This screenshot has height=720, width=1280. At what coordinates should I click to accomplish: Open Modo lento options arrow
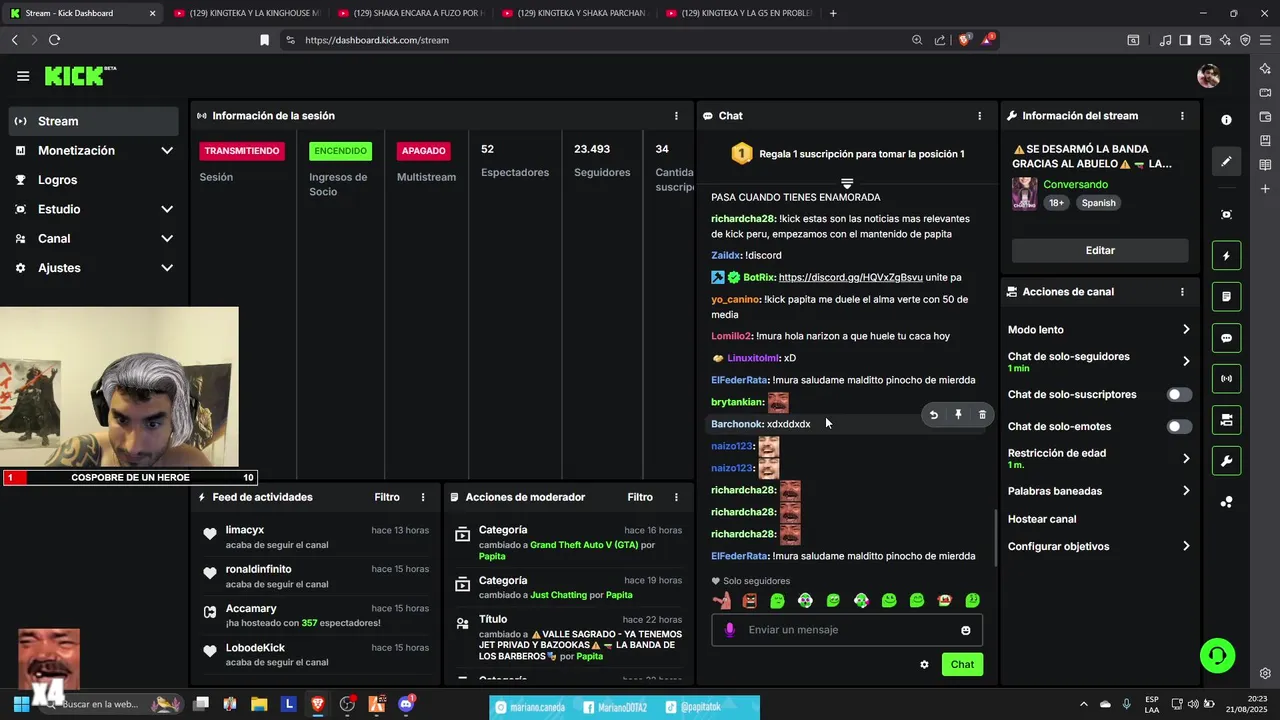(1186, 330)
